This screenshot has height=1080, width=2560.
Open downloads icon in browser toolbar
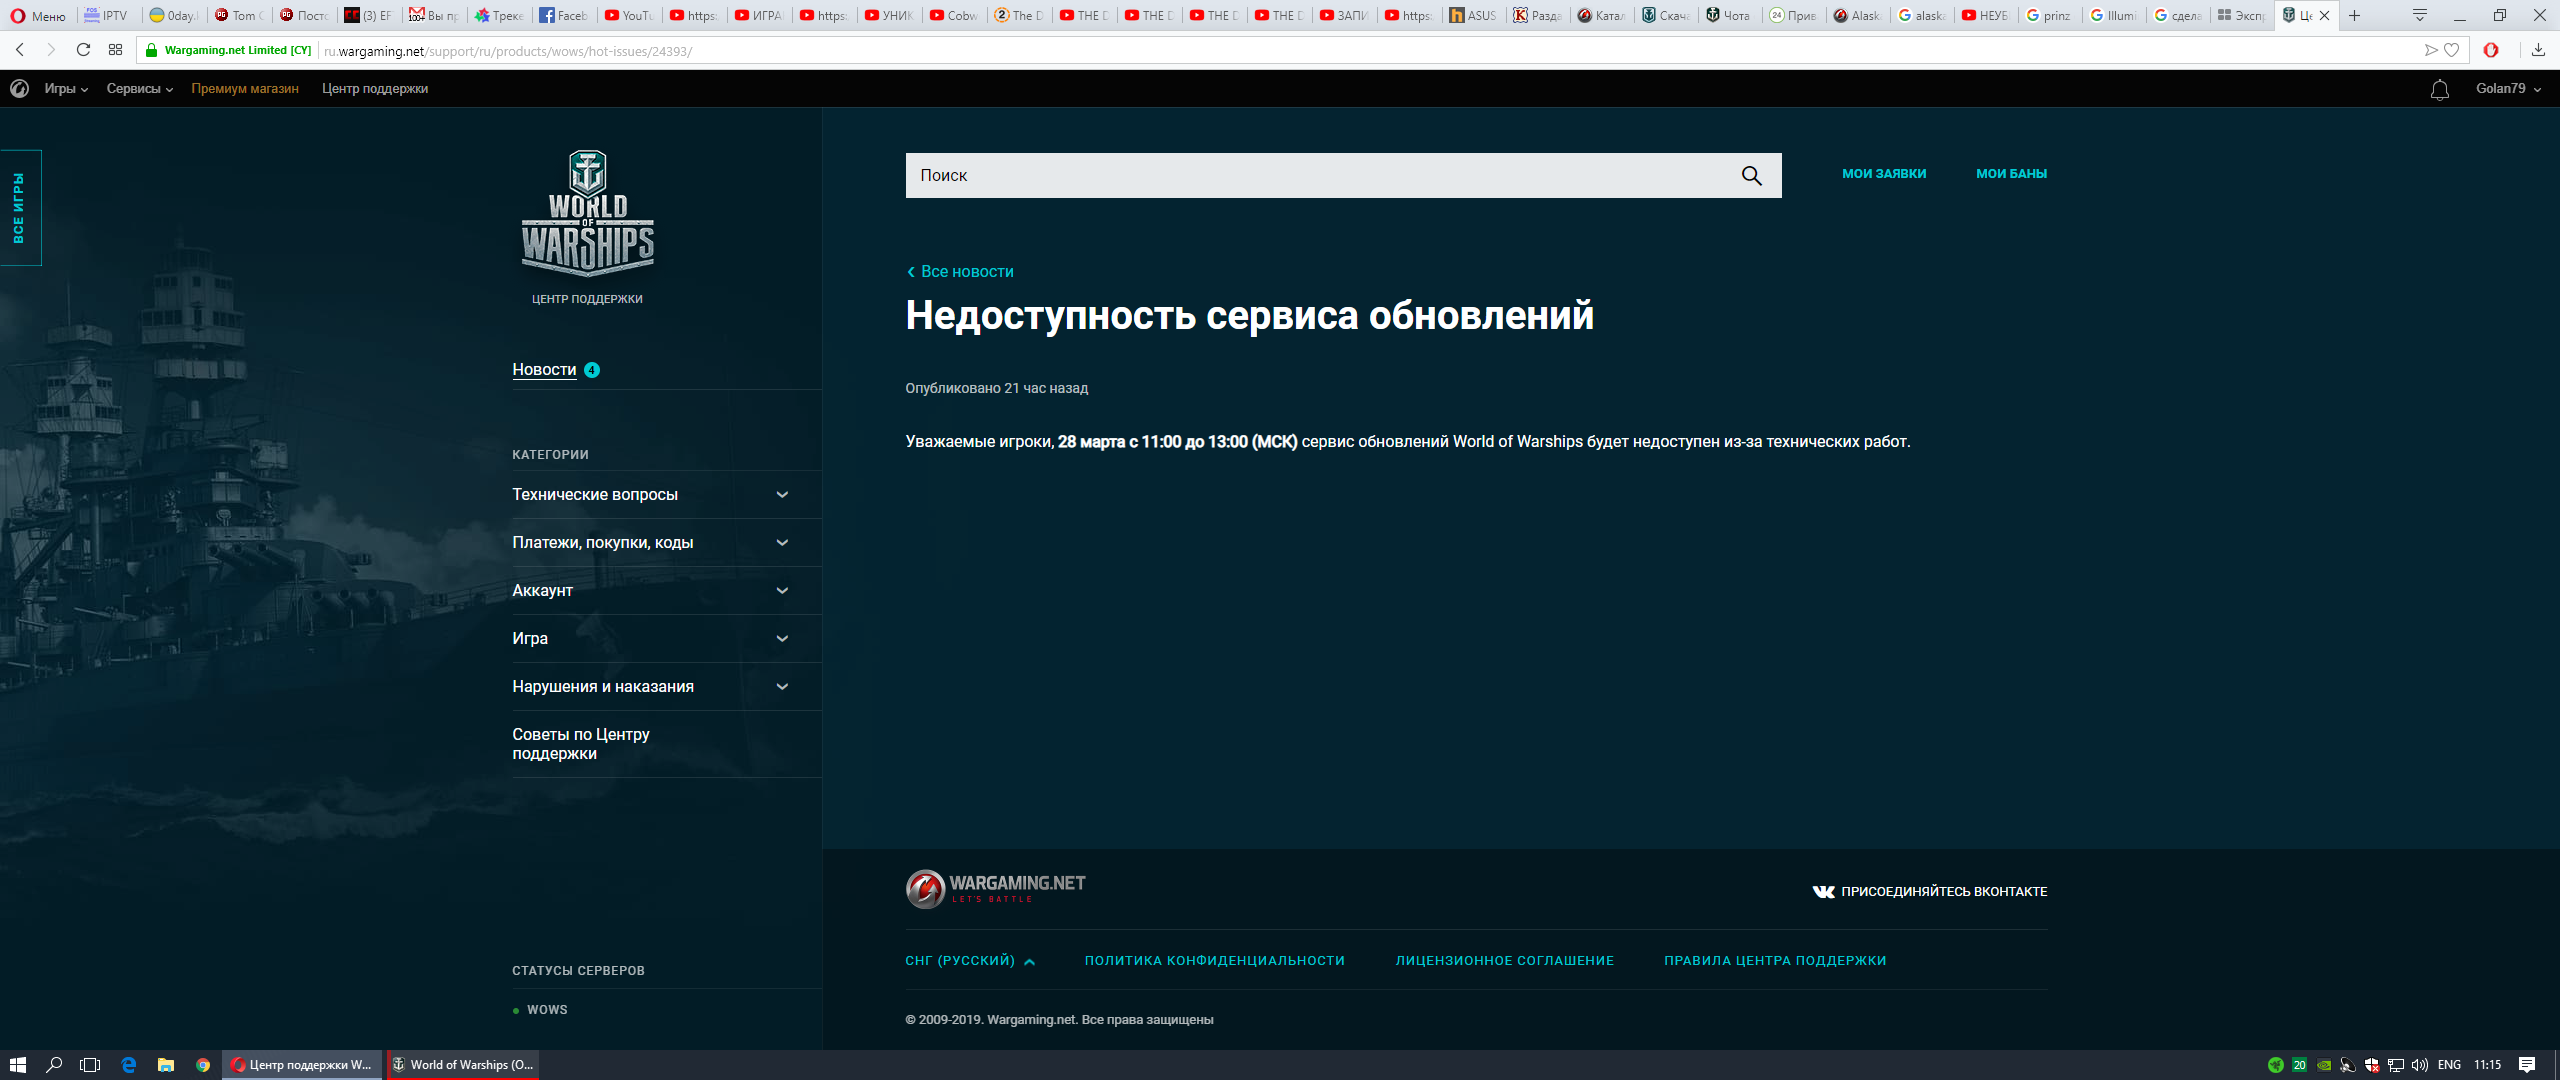click(2538, 50)
